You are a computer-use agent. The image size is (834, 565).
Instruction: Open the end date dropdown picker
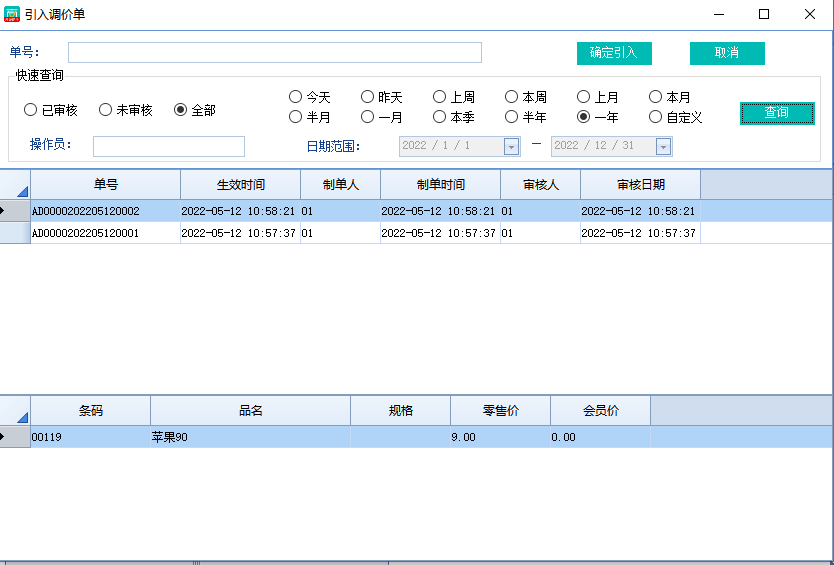[663, 146]
